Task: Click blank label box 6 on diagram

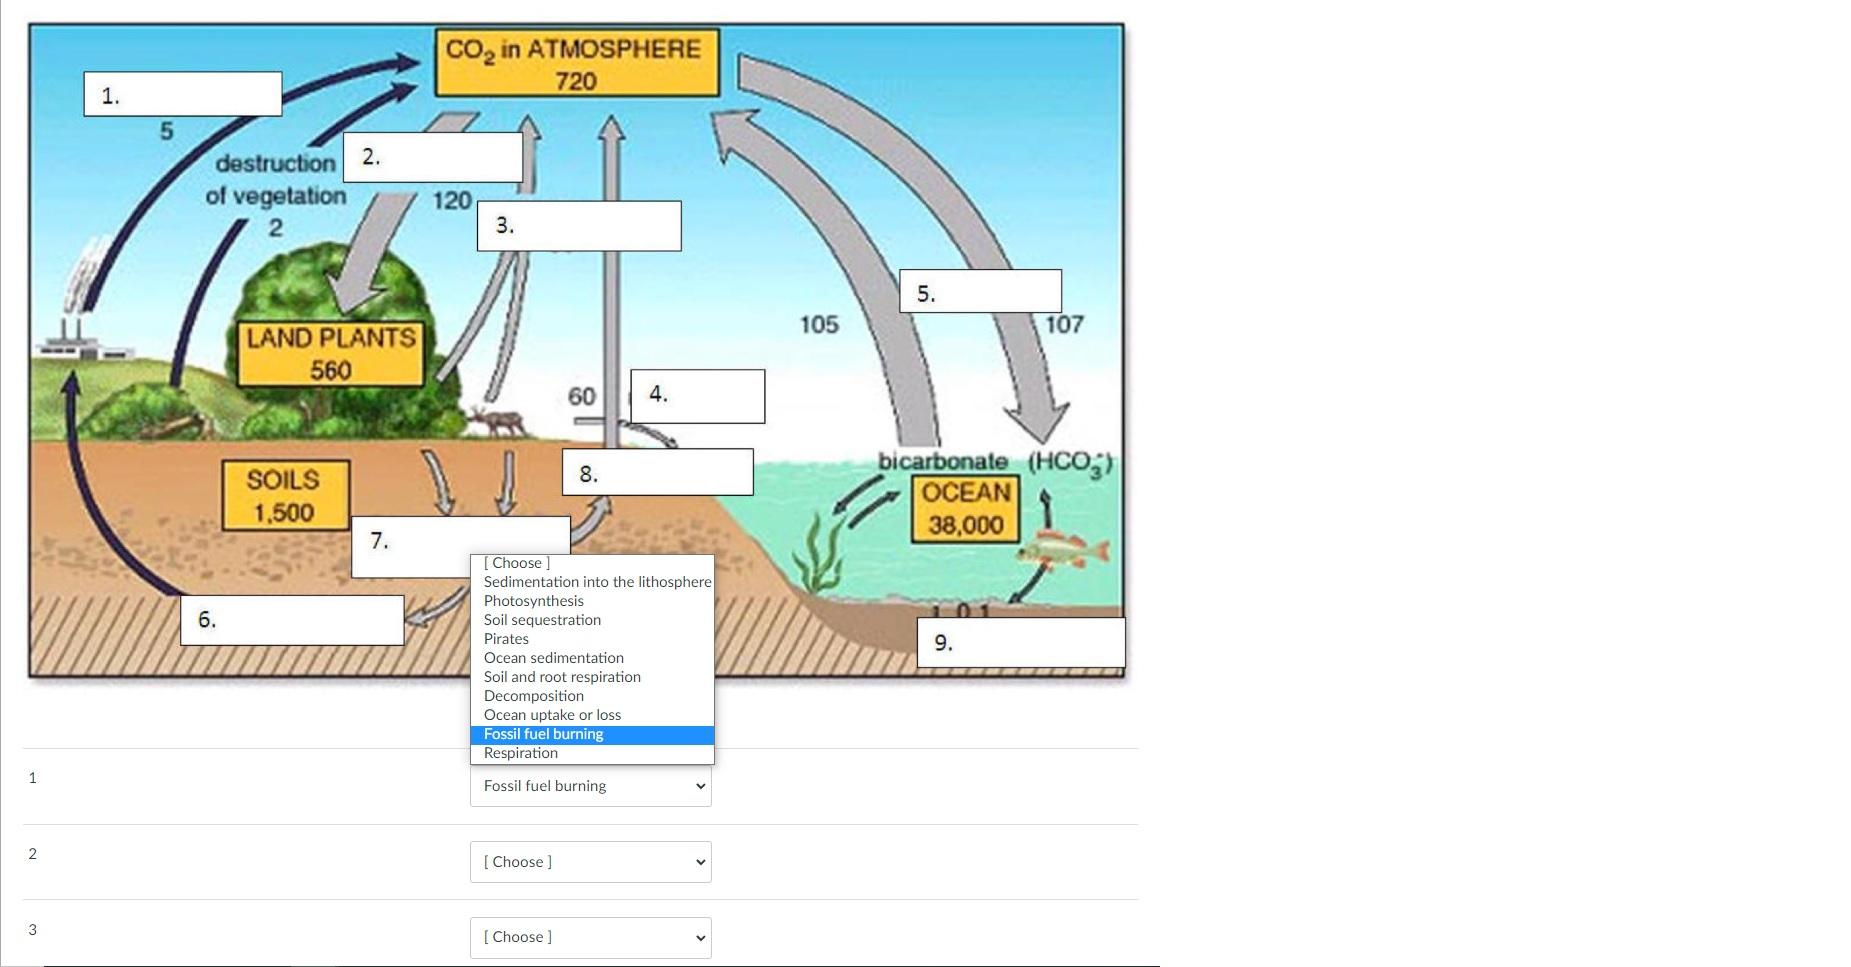Action: pos(292,620)
